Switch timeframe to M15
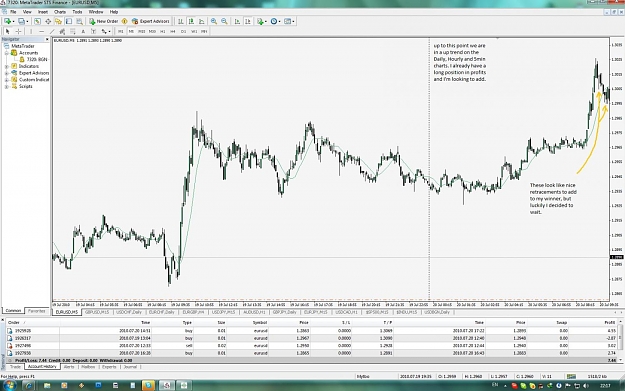Screen dimensions: 625x391 pos(142,31)
